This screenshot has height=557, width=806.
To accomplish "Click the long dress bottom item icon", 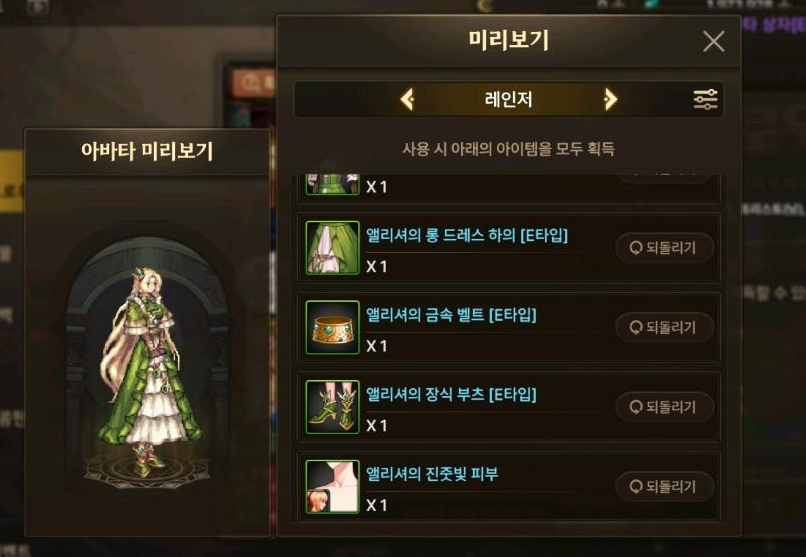I will (x=333, y=248).
